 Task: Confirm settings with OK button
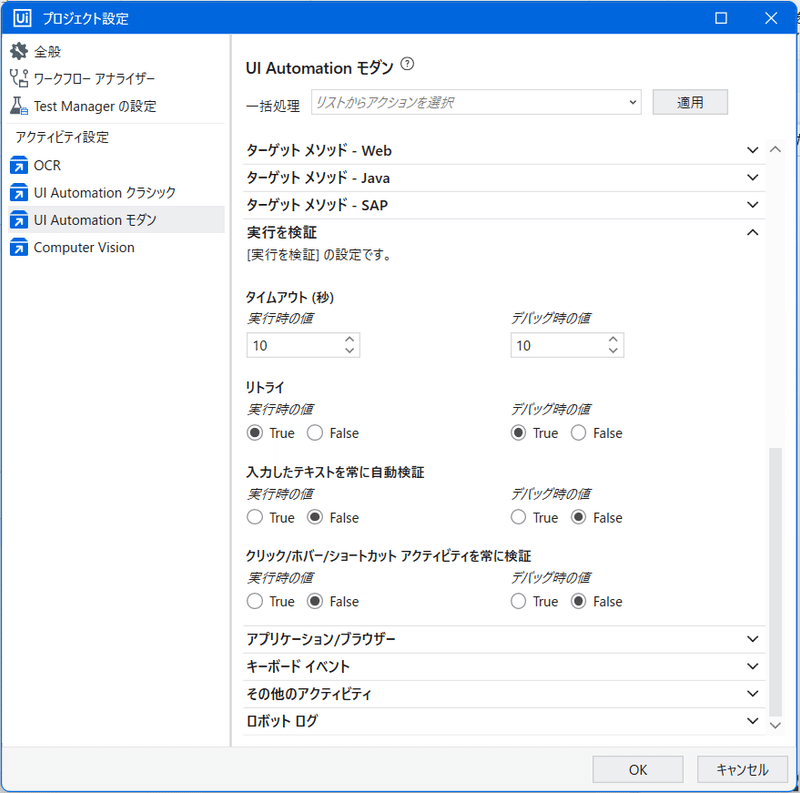(x=638, y=769)
